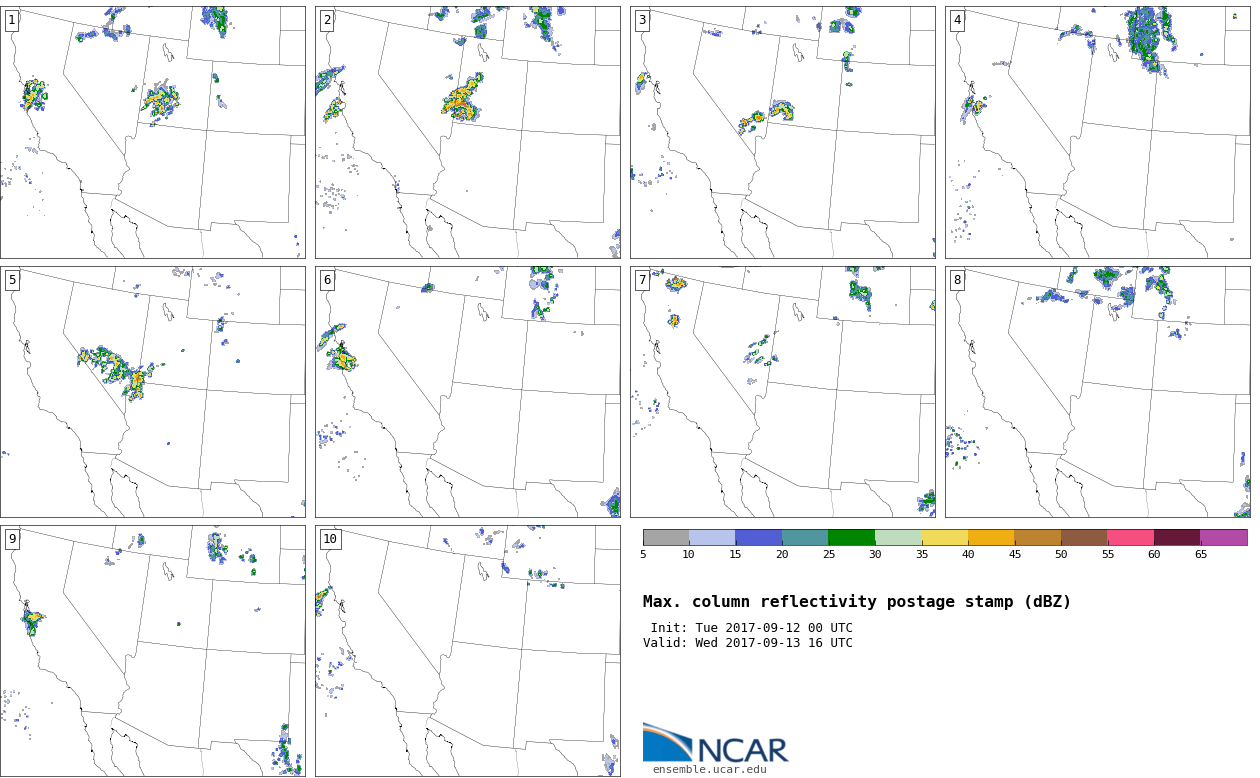Screen dimensions: 1260x778
Task: Open ensemble member 8 map panel
Action: [x=1097, y=392]
